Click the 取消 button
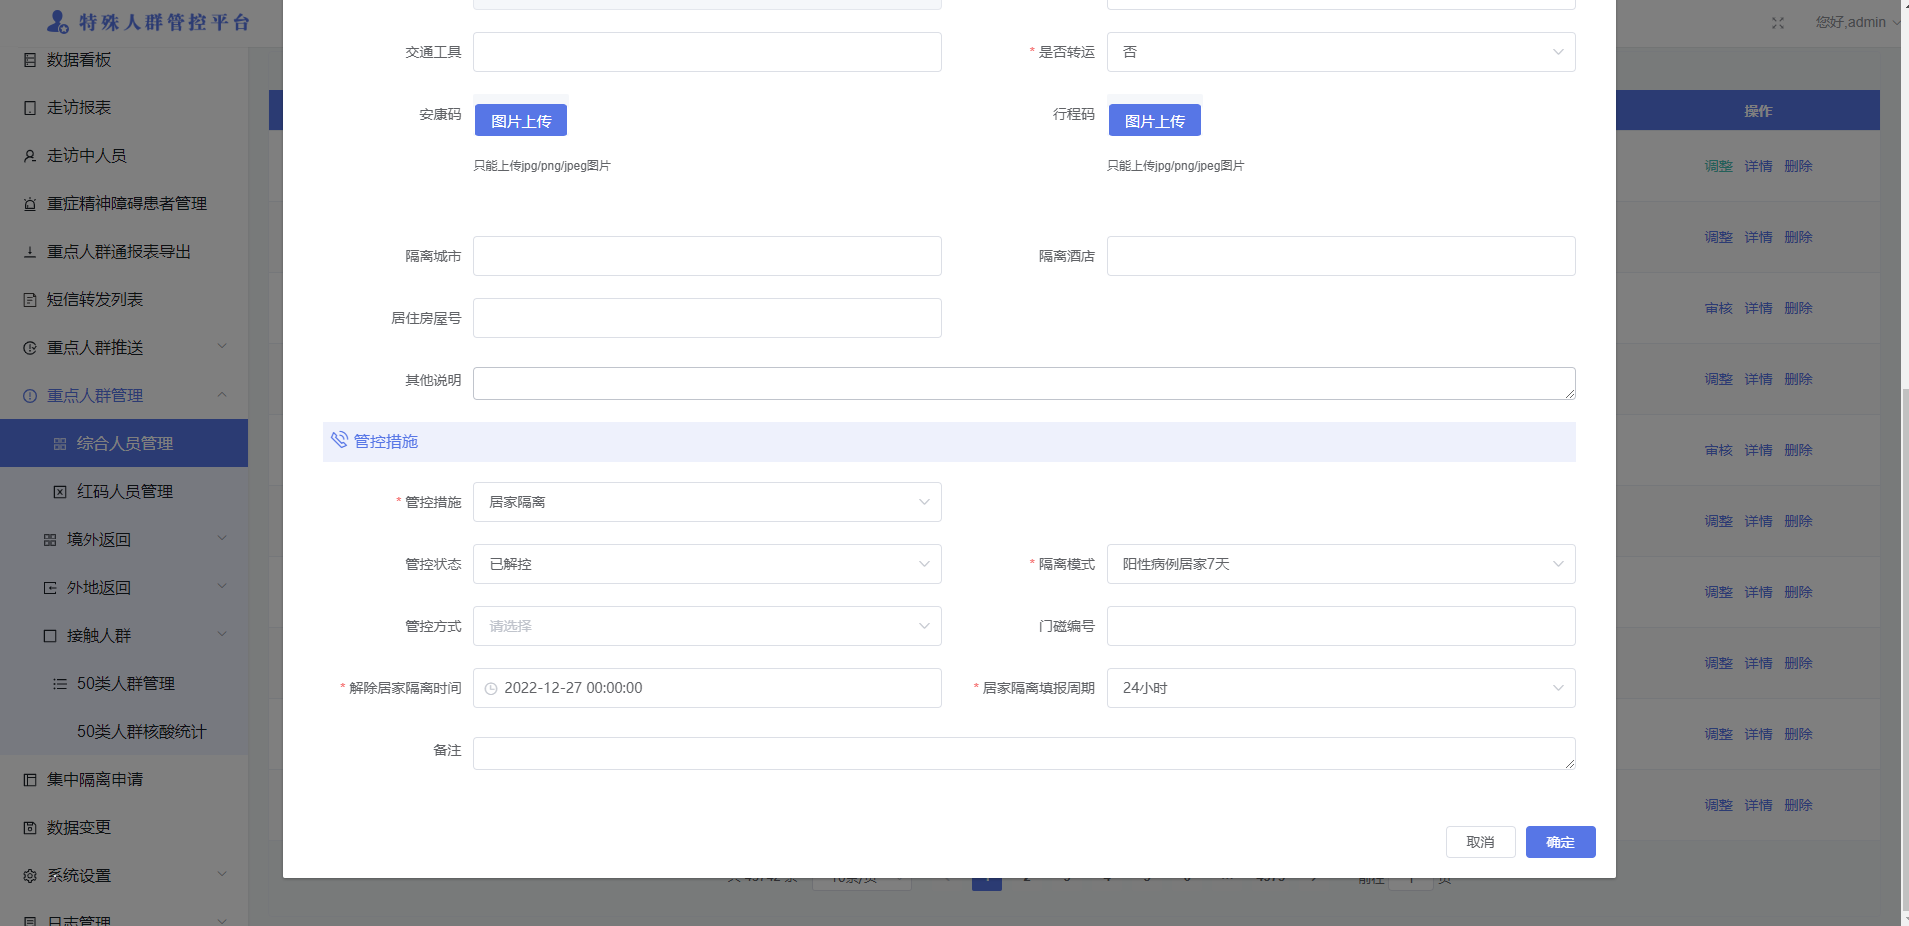The image size is (1909, 926). tap(1481, 842)
